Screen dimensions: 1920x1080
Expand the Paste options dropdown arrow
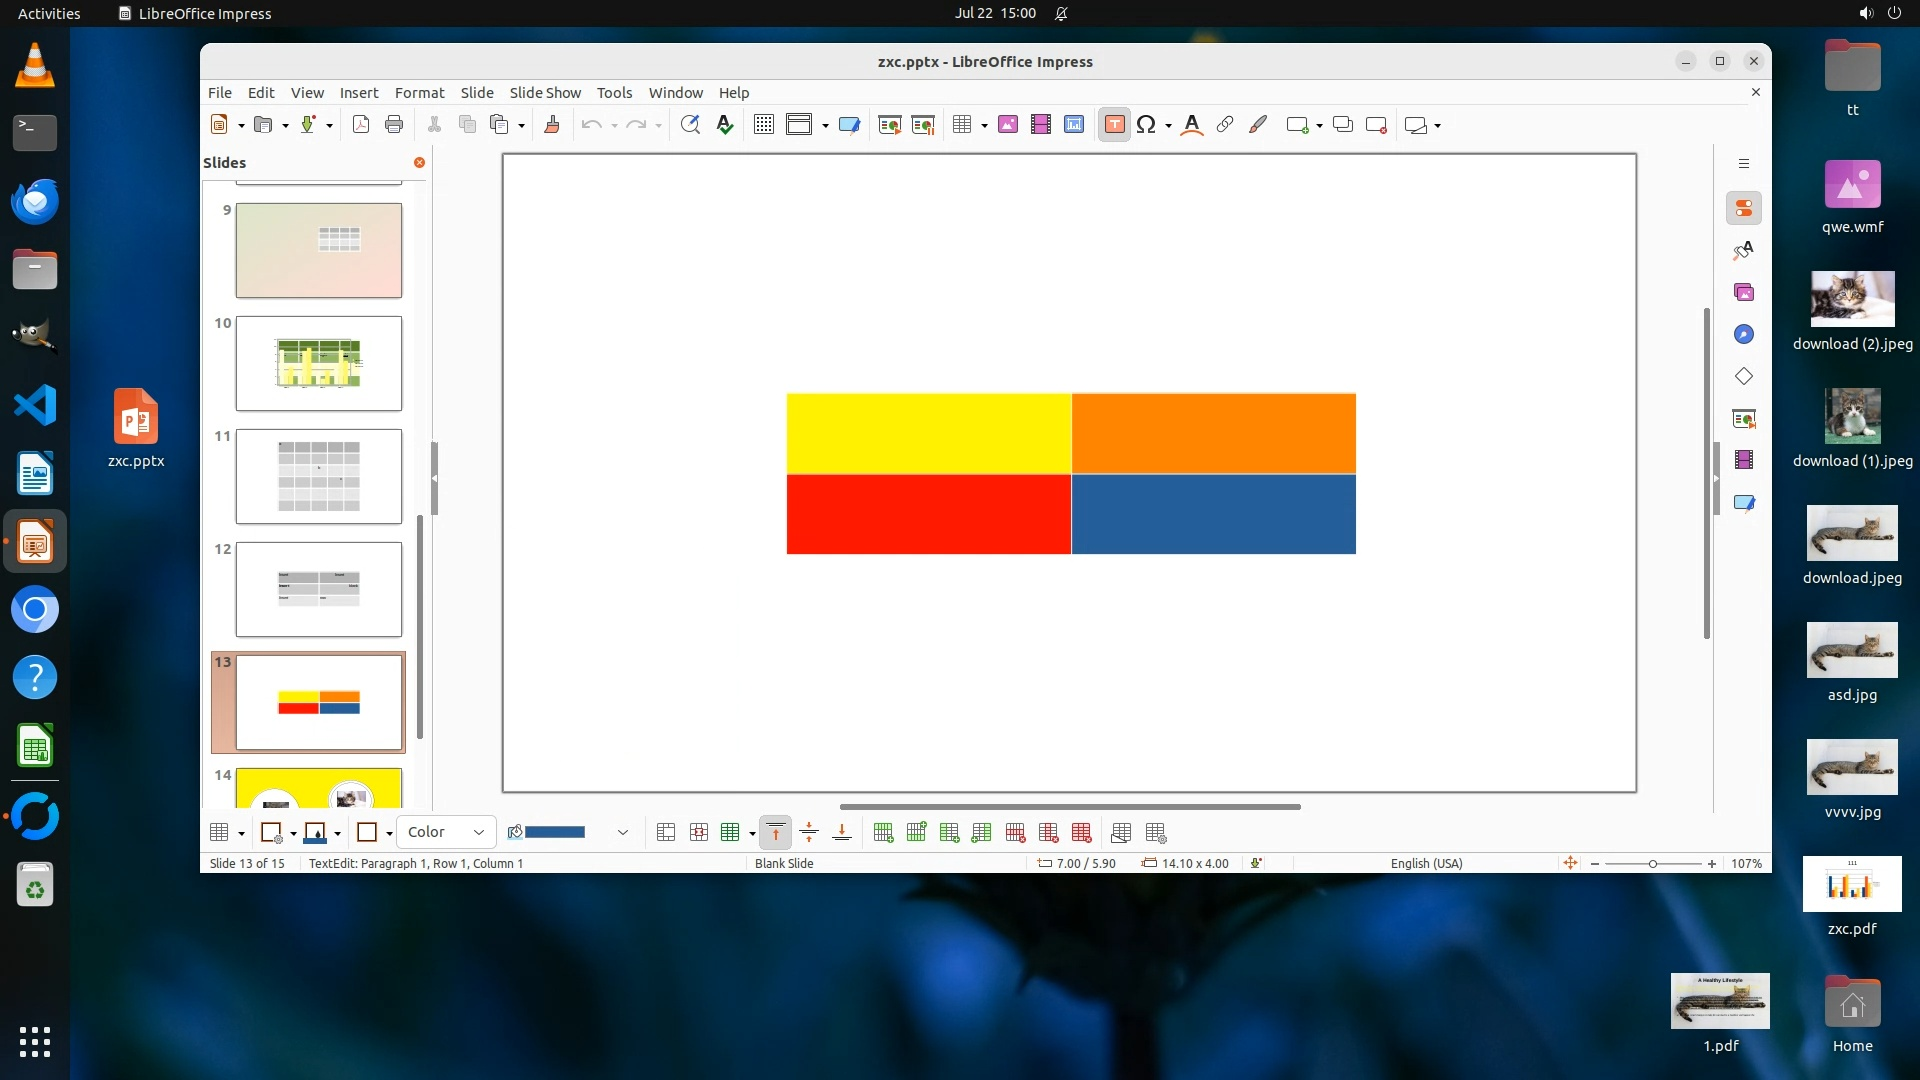pos(521,126)
